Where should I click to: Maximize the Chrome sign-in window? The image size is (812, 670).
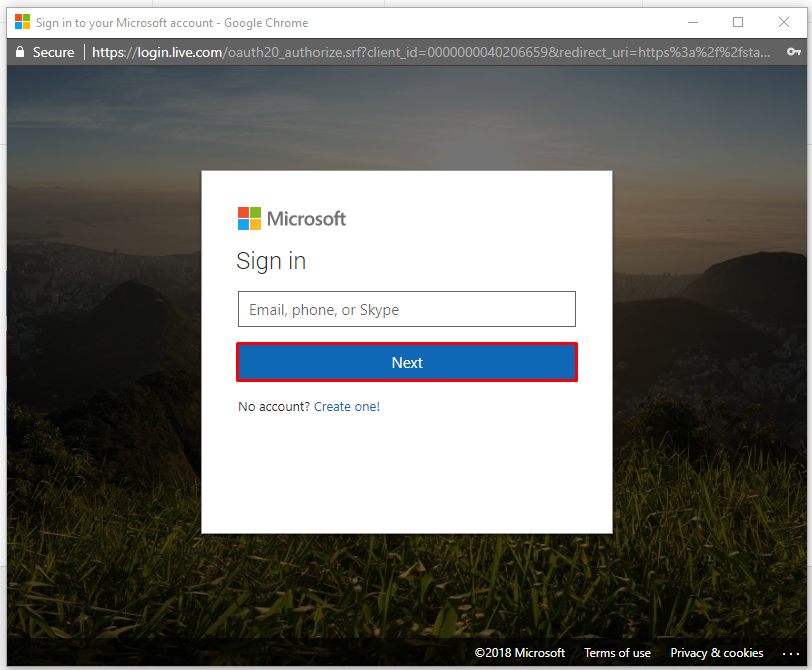click(x=738, y=22)
